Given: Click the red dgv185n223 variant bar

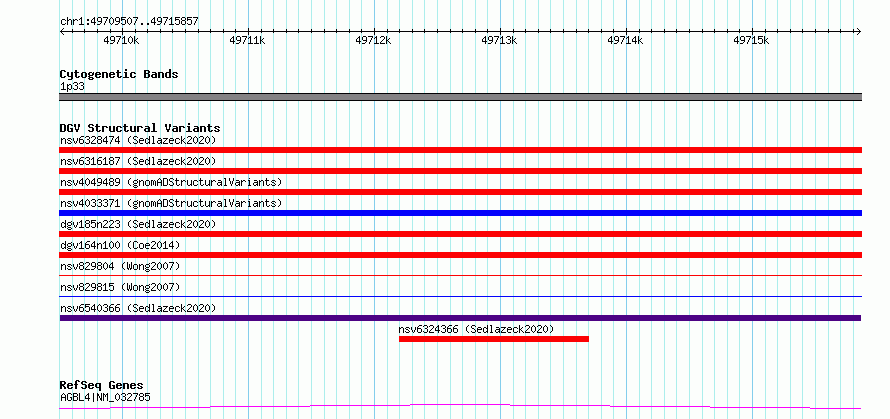Looking at the screenshot, I should [460, 234].
